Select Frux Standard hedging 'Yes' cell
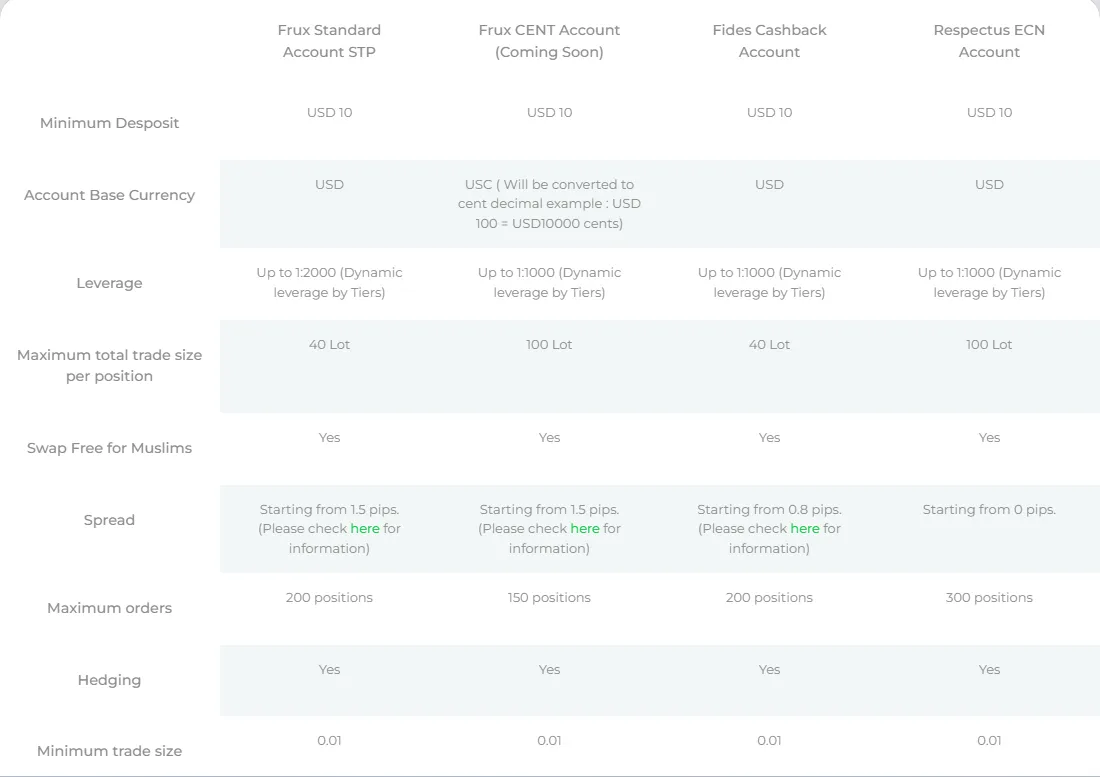The width and height of the screenshot is (1100, 777). click(329, 670)
